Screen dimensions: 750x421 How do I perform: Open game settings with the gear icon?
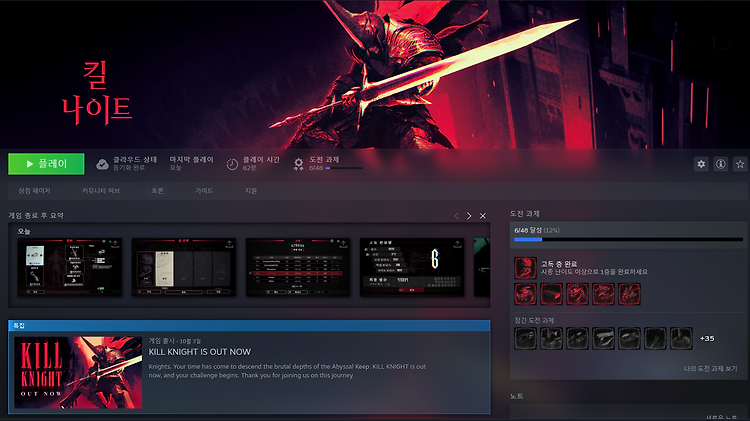coord(701,164)
